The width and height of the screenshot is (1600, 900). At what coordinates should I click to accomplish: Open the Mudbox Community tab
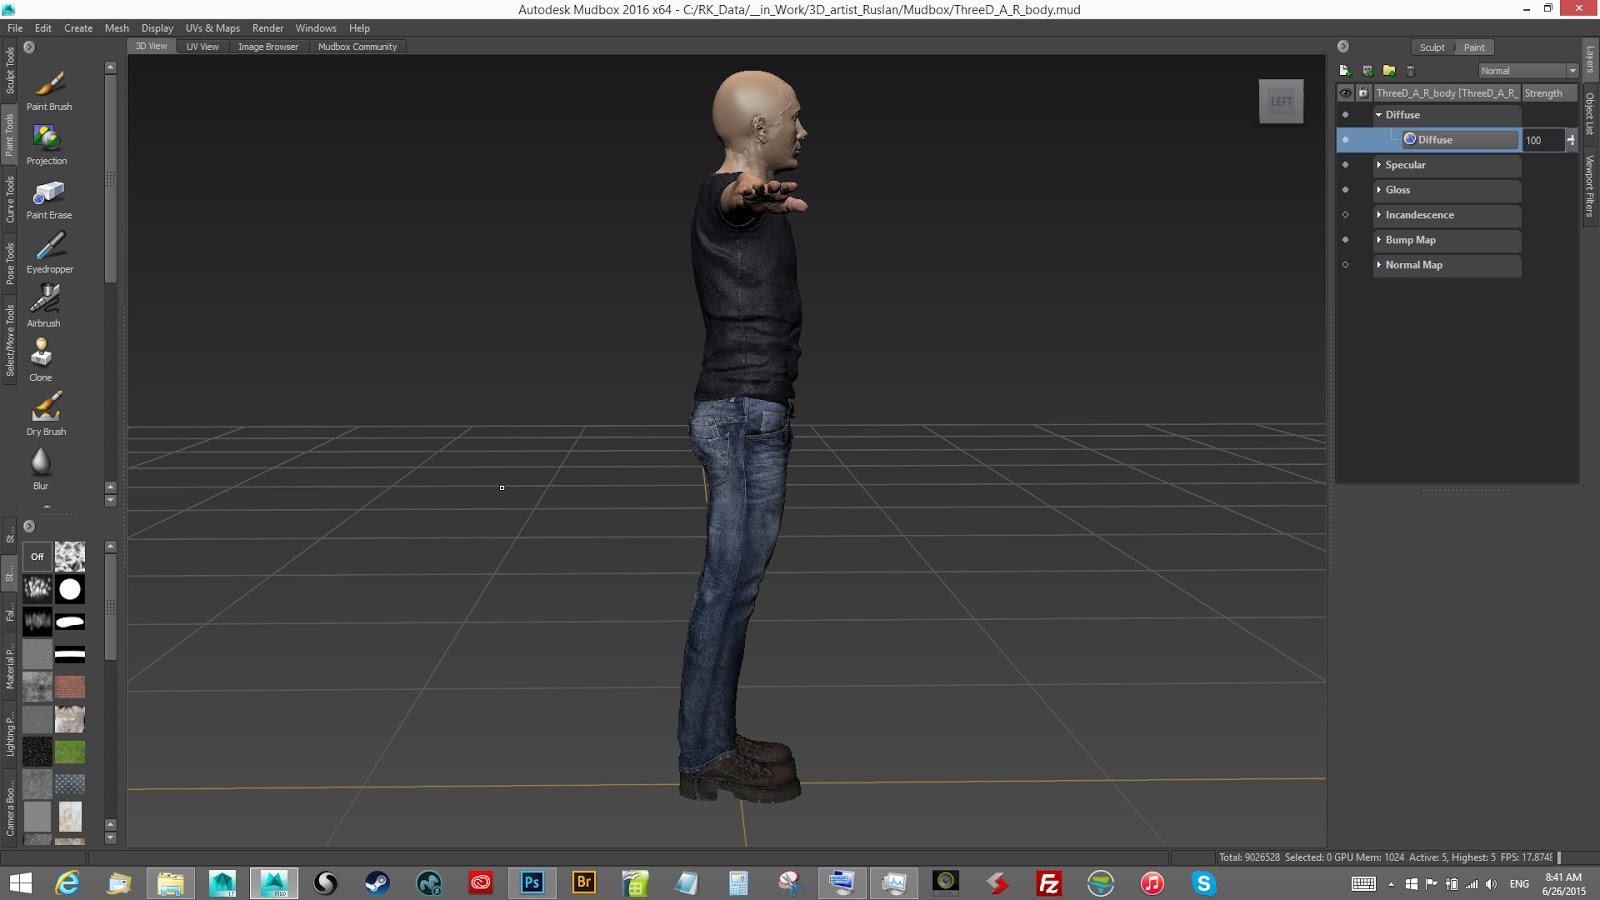357,47
